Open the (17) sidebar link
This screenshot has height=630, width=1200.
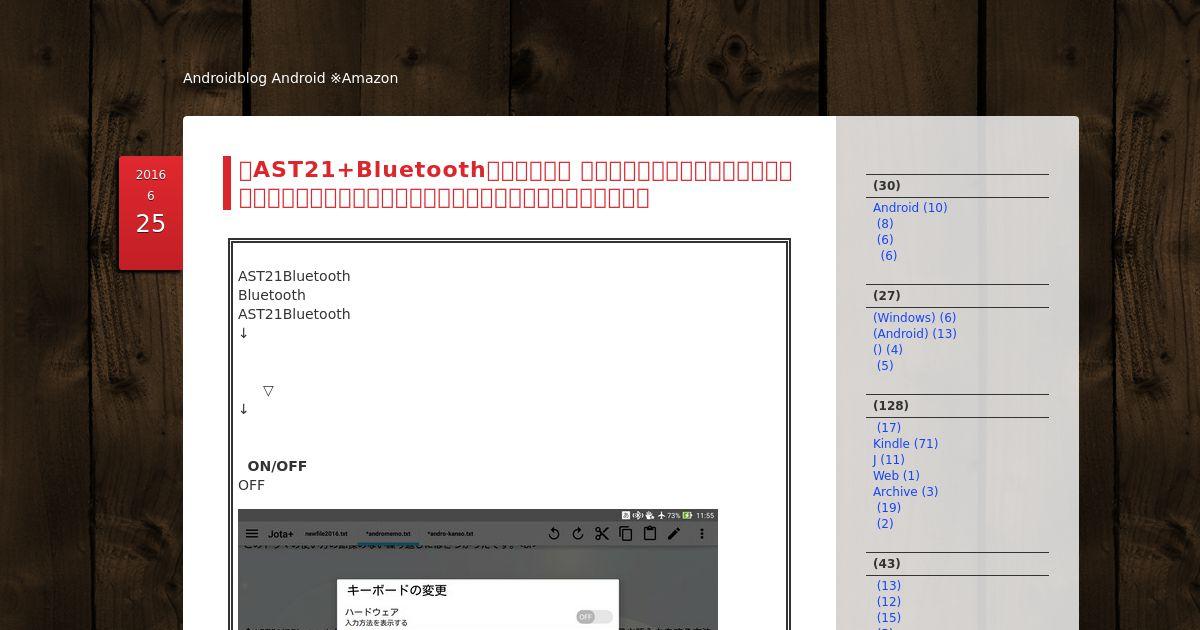click(x=889, y=428)
